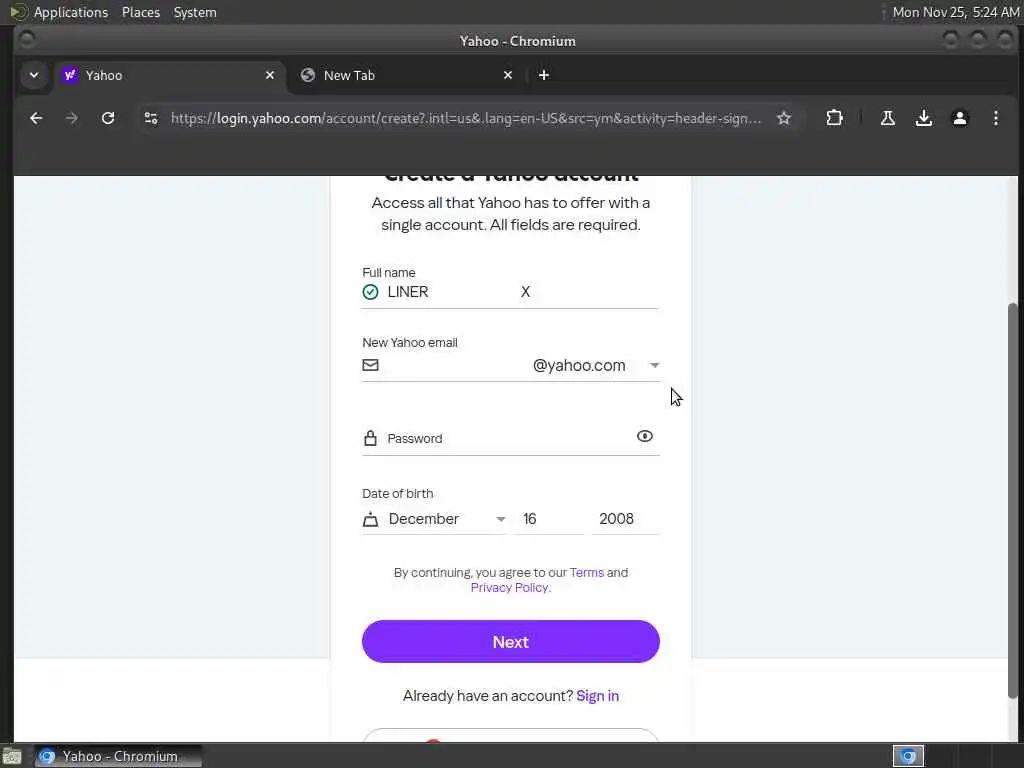
Task: Reload the Yahoo page
Action: pyautogui.click(x=108, y=118)
